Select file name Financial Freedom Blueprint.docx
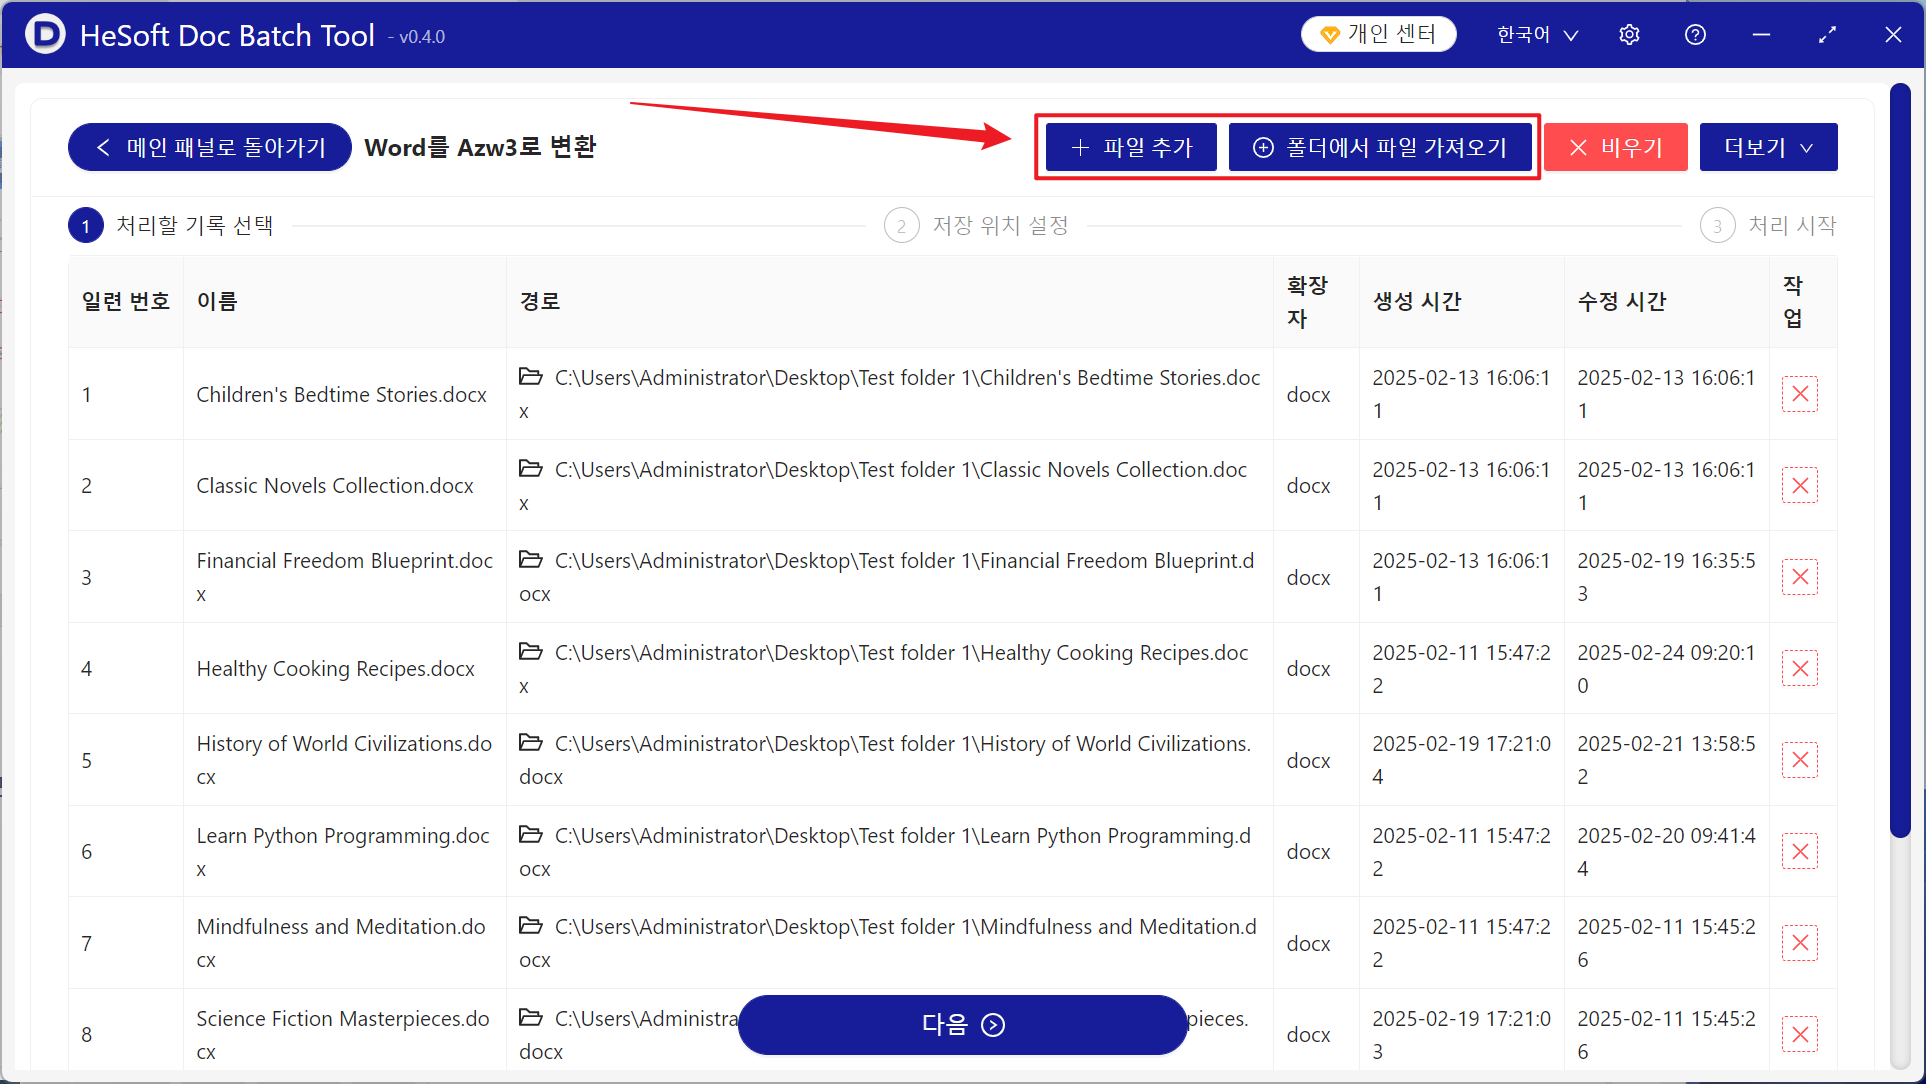 pyautogui.click(x=344, y=577)
